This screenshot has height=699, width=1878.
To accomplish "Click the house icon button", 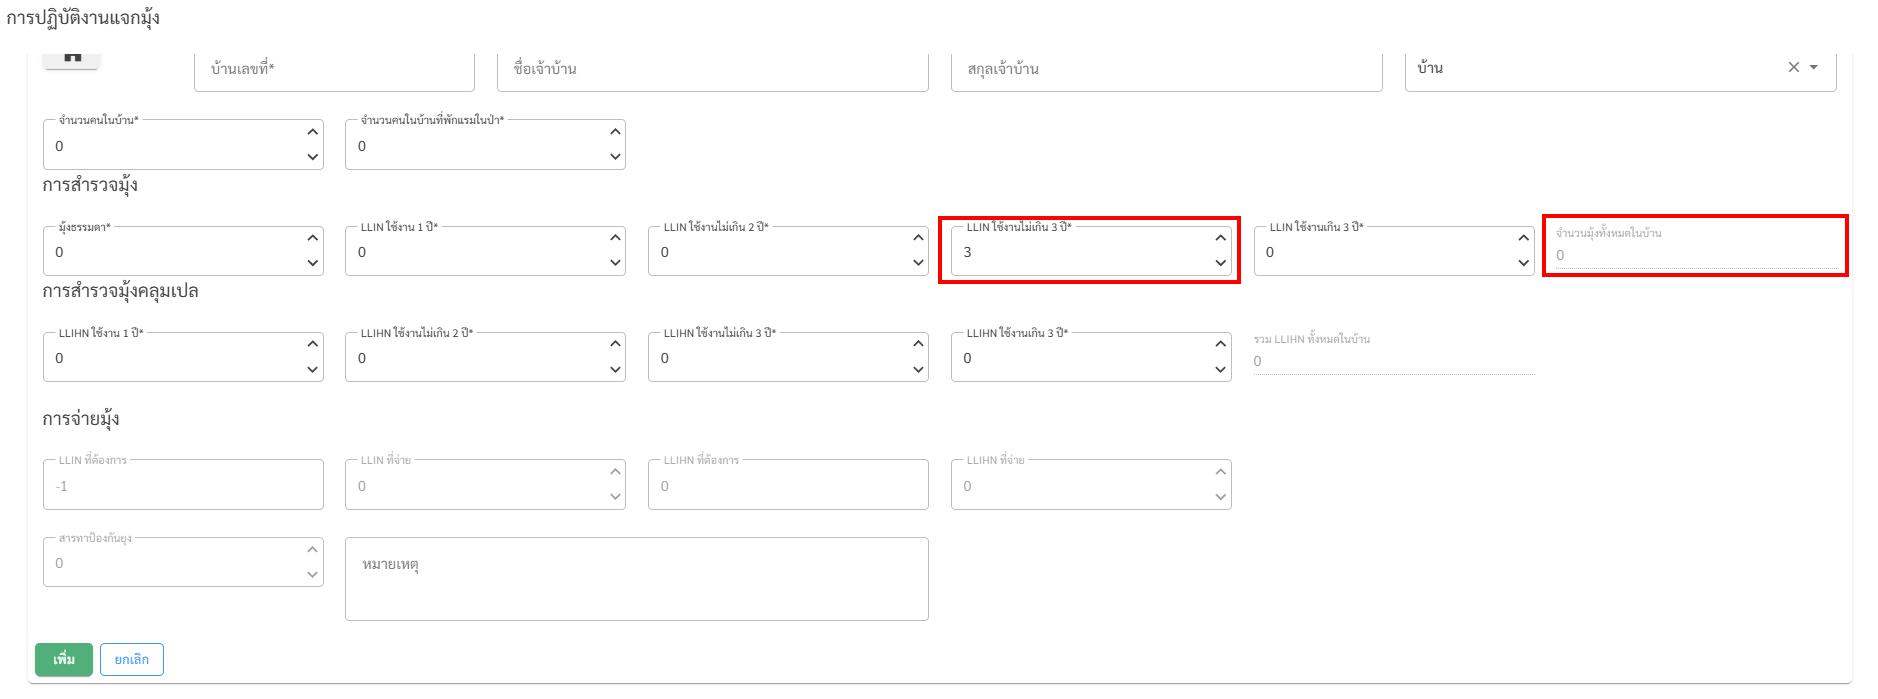I will tap(71, 59).
